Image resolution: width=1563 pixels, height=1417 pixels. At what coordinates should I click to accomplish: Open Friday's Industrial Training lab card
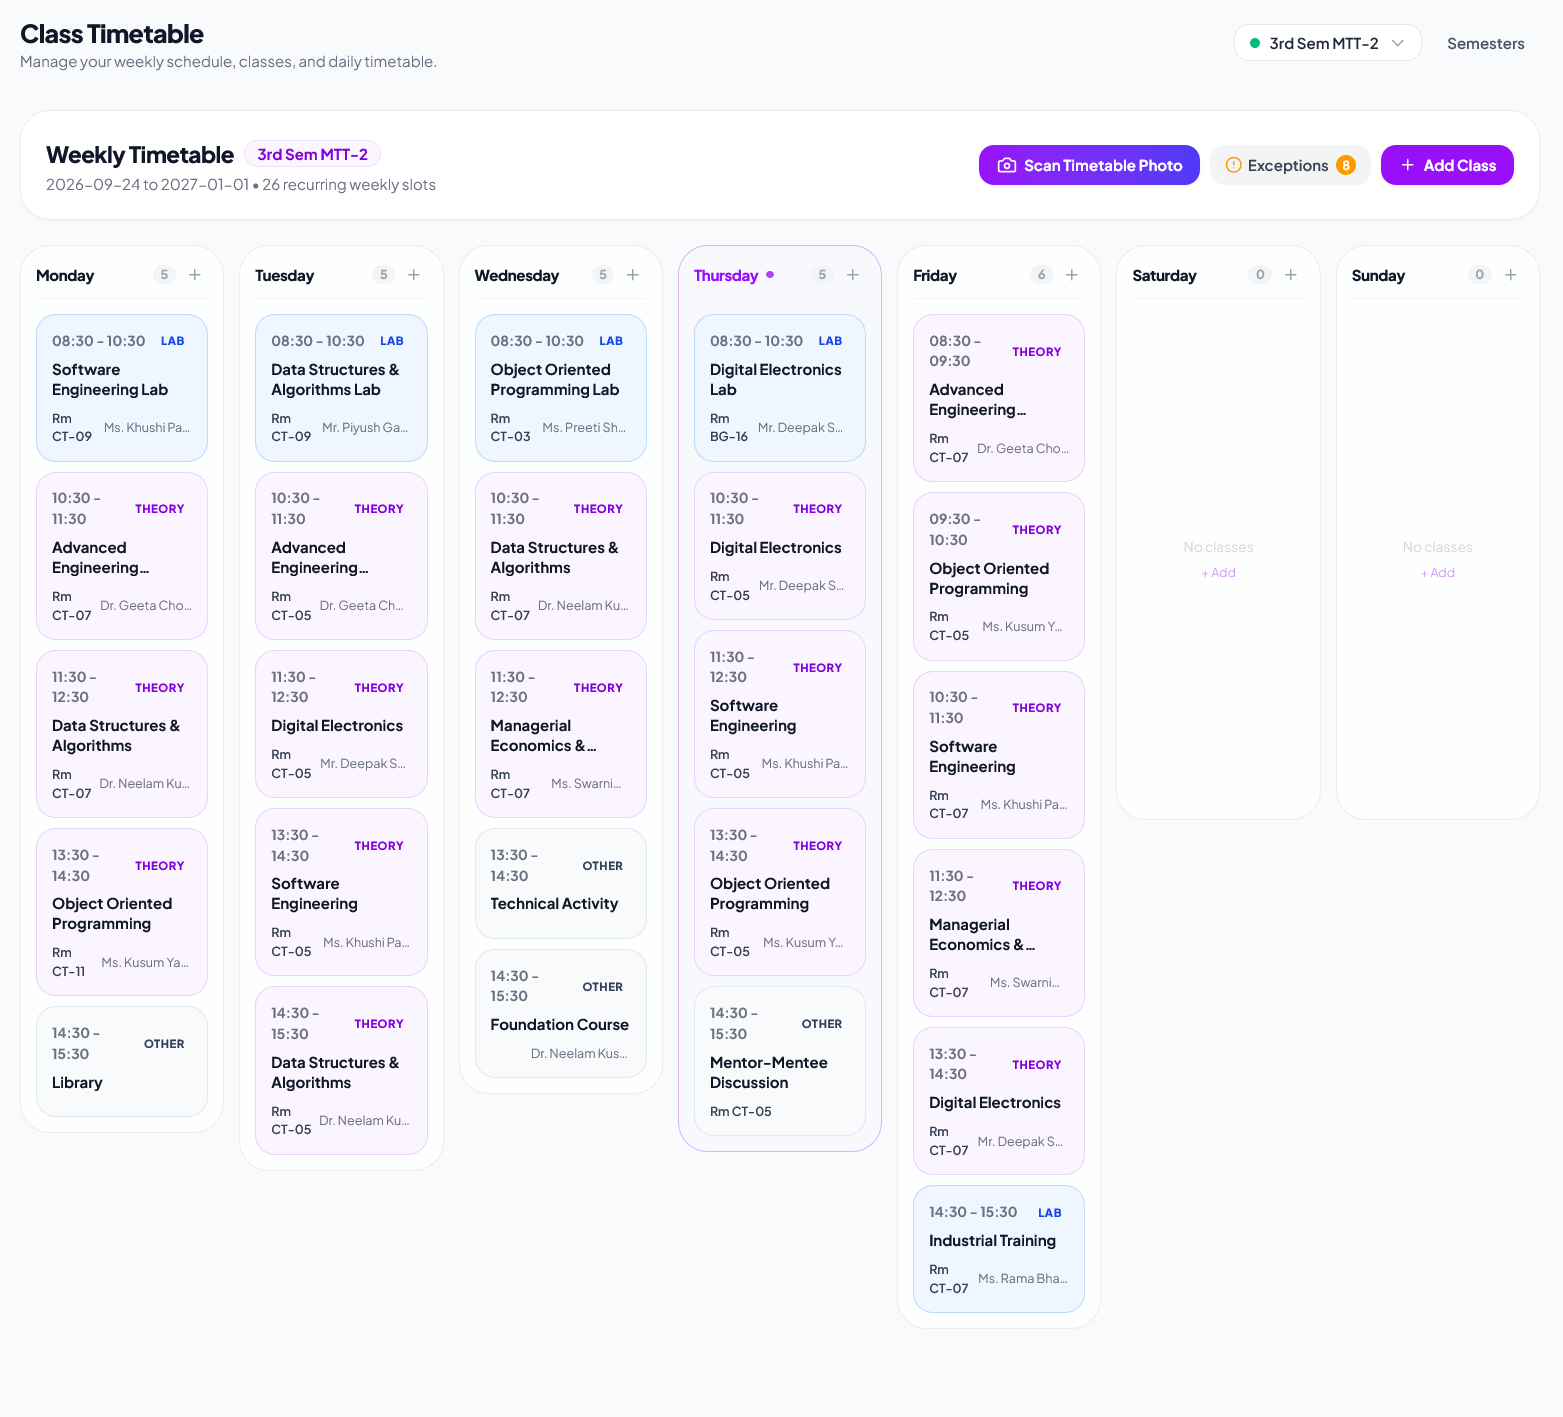[x=999, y=1249]
